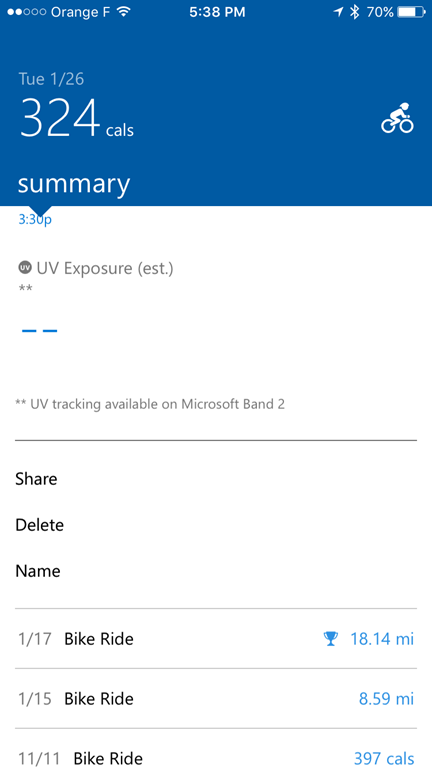The width and height of the screenshot is (432, 768).
Task: Tap the 8.59 mi distance value
Action: point(386,698)
